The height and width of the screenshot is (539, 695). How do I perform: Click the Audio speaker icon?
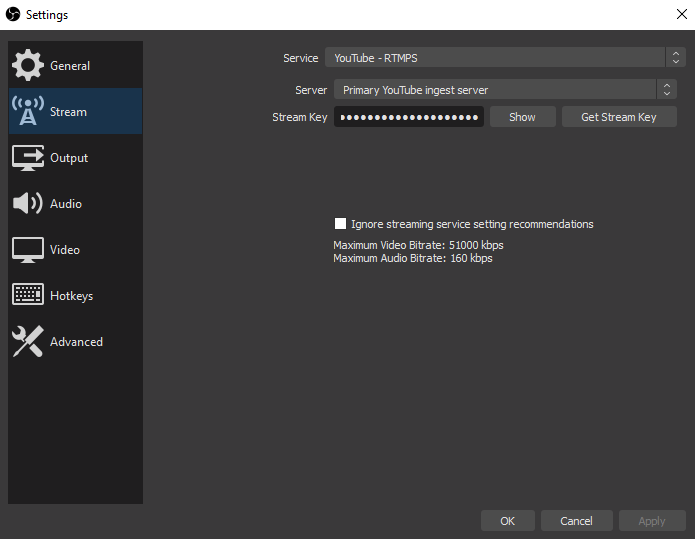click(27, 204)
